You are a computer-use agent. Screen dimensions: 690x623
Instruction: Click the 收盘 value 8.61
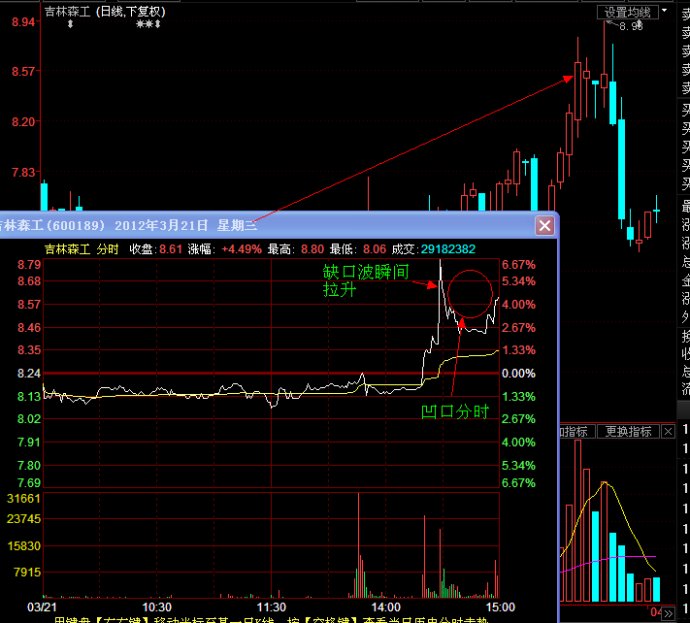[171, 249]
